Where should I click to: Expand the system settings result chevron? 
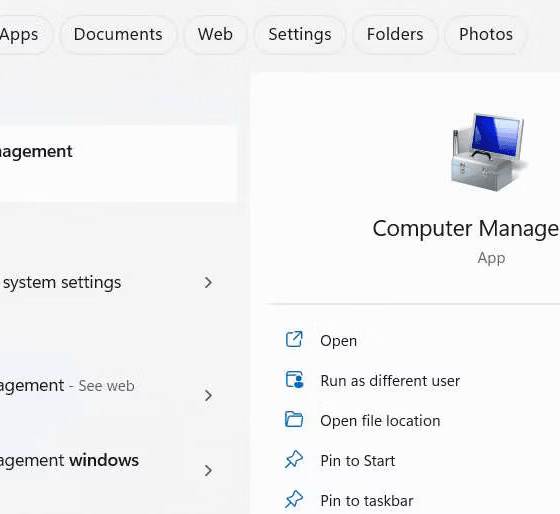[x=208, y=283]
